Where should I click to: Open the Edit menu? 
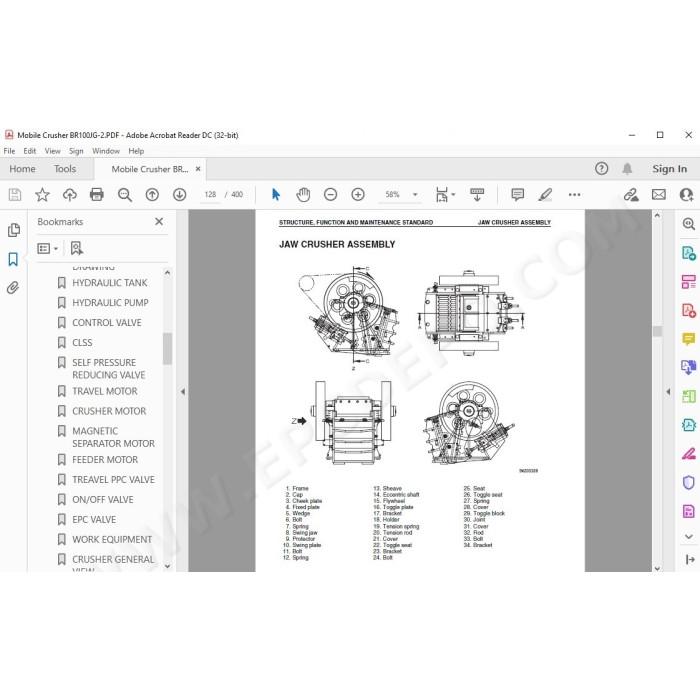29,151
